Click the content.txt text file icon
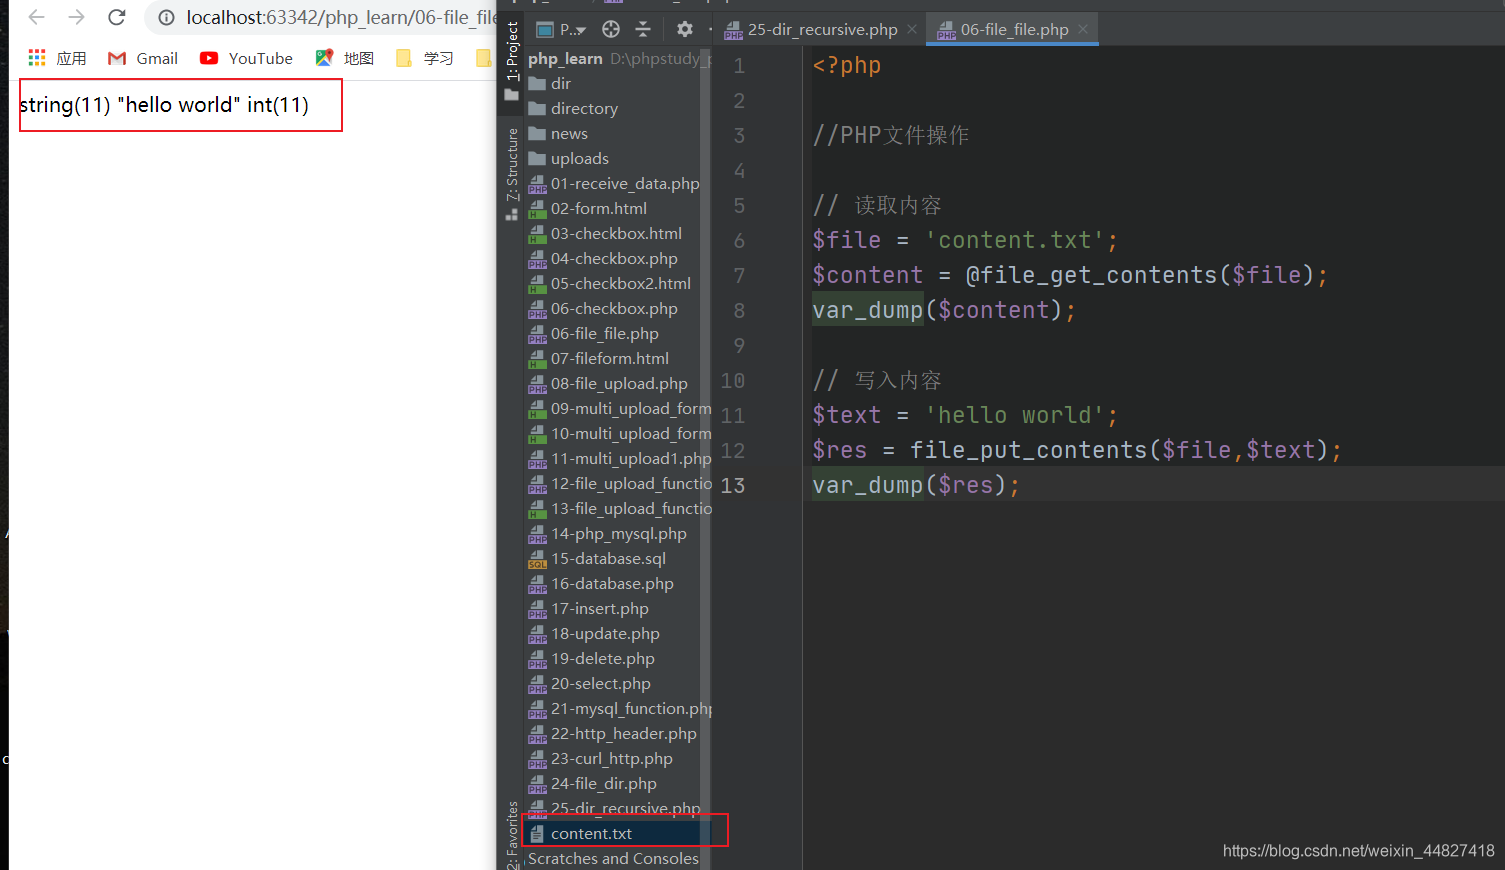The height and width of the screenshot is (870, 1505). click(x=538, y=833)
